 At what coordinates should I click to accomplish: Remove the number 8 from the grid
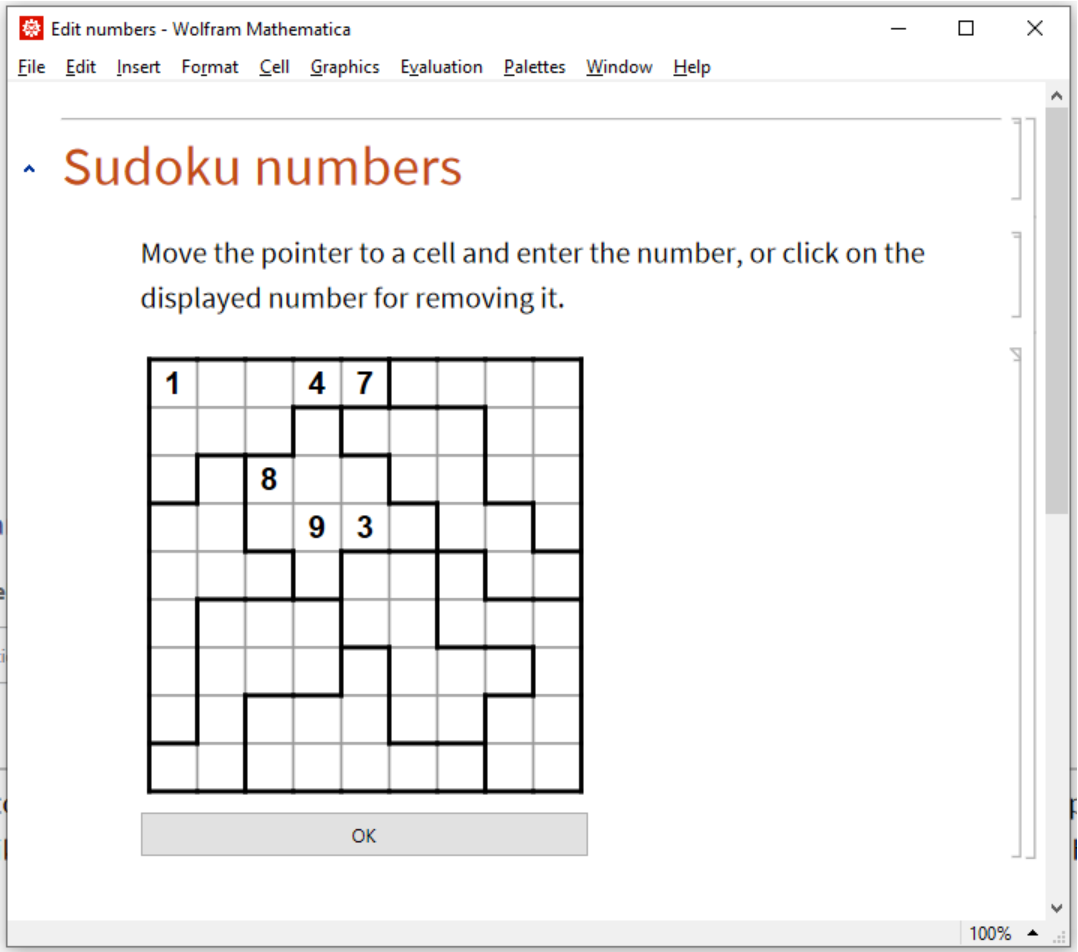coord(269,479)
